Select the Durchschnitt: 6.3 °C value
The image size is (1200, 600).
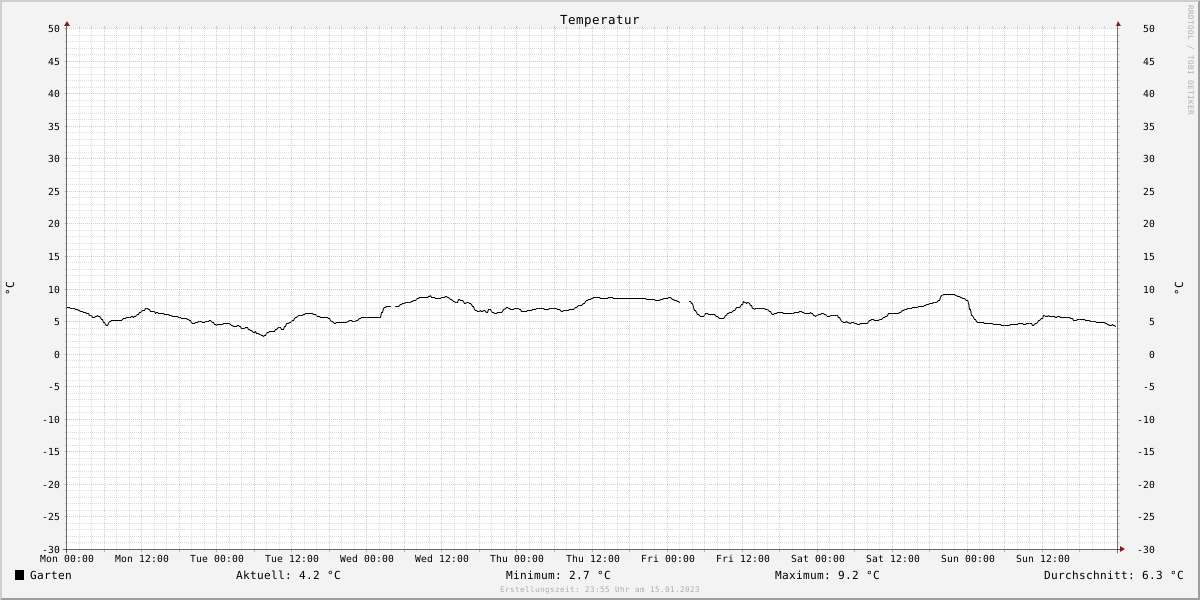click(x=1114, y=575)
